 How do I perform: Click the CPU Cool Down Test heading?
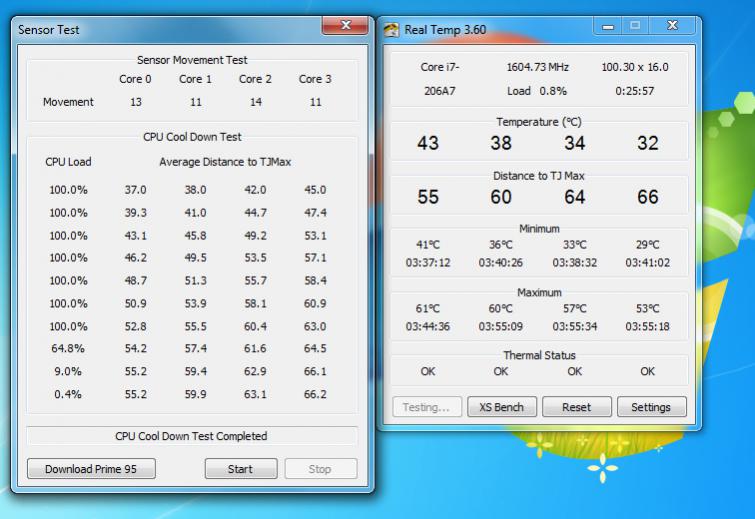192,137
